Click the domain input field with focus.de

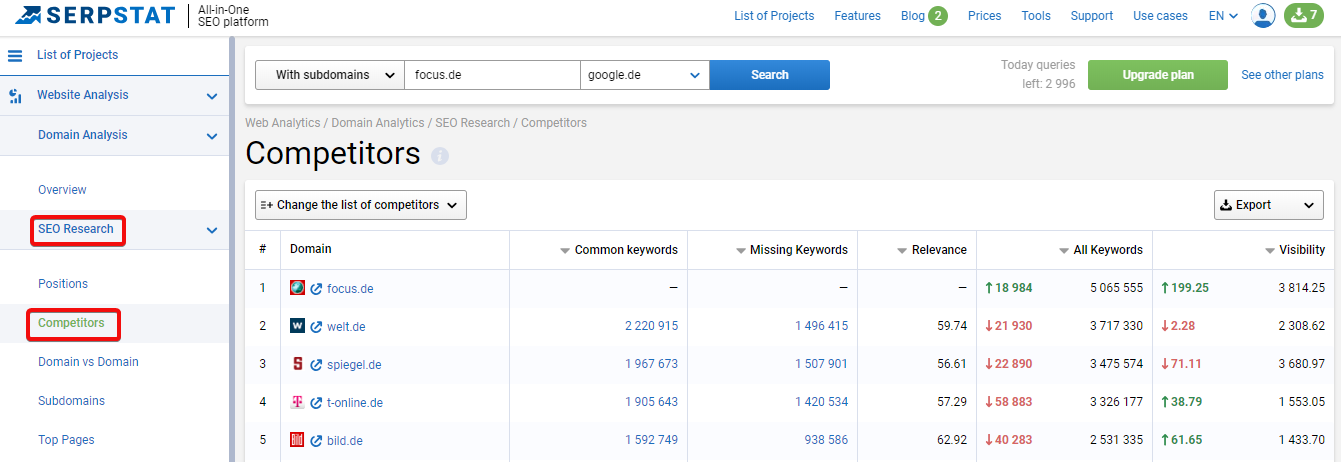pos(493,75)
